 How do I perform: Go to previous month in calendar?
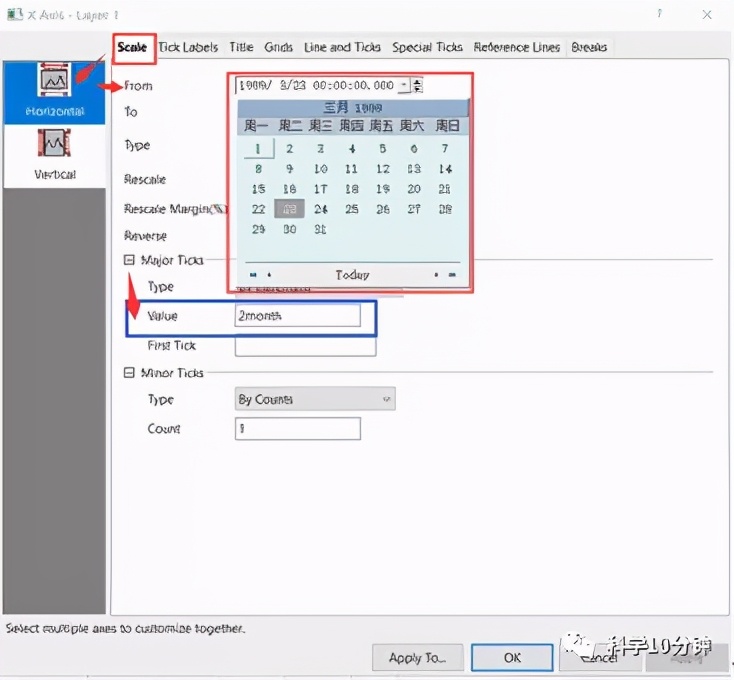tap(269, 275)
